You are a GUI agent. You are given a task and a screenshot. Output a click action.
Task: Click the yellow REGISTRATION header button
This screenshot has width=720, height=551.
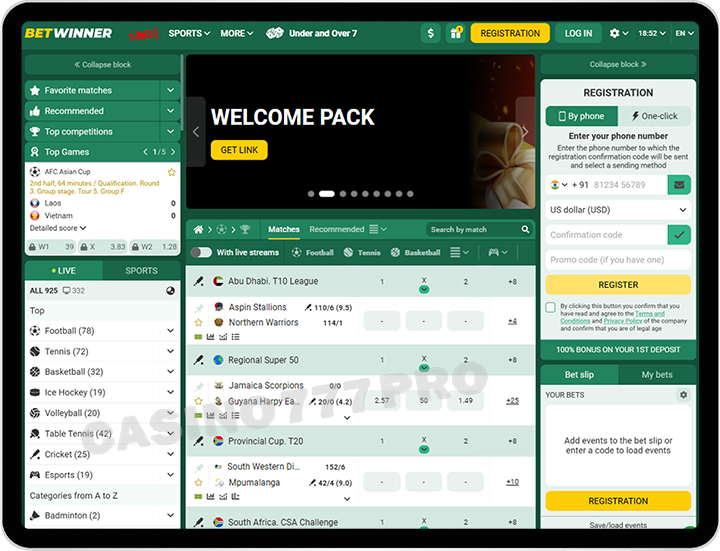coord(510,33)
